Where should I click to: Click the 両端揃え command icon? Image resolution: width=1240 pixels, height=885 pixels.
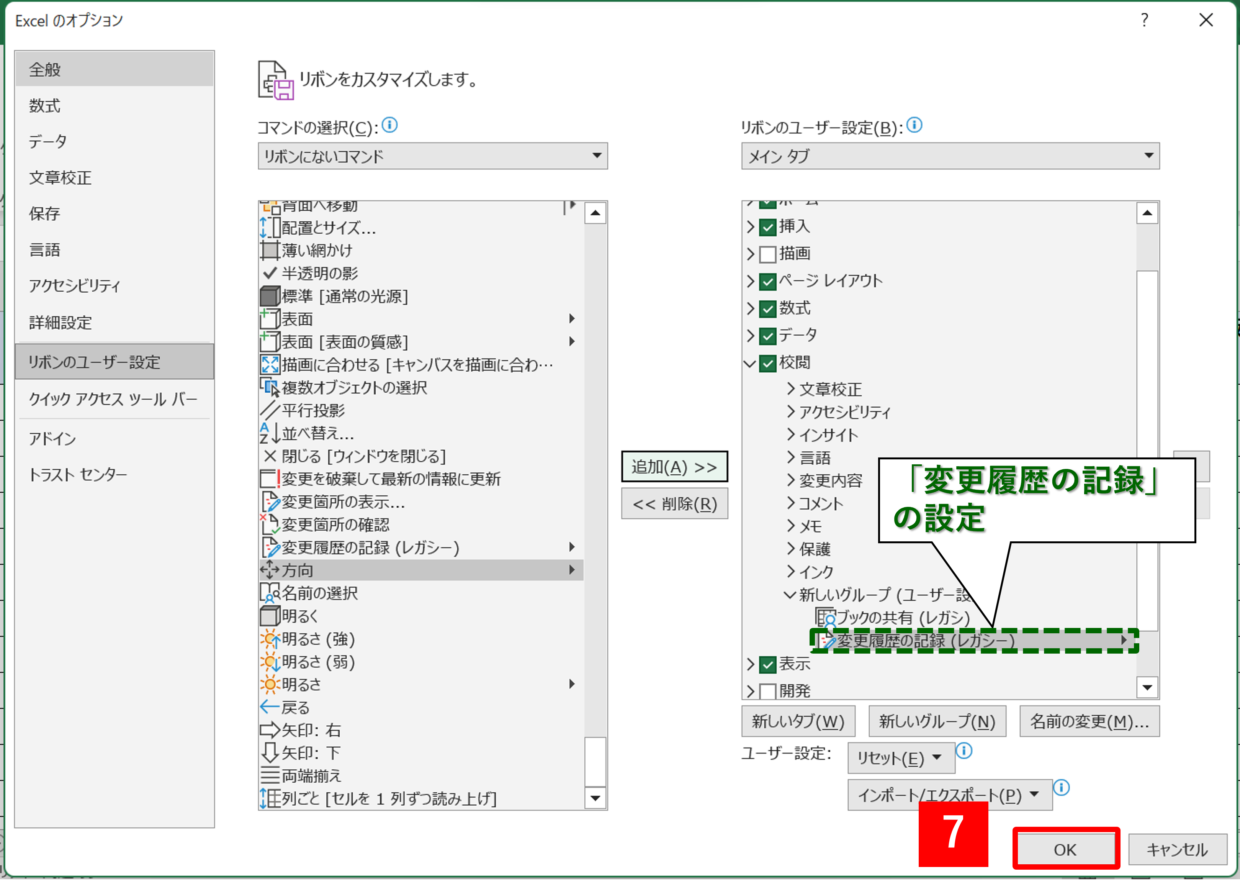point(270,775)
